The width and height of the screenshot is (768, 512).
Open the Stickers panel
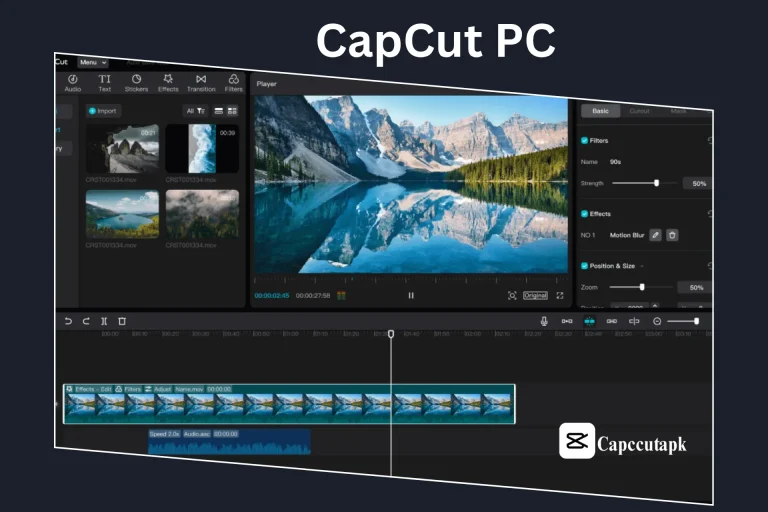[x=136, y=83]
